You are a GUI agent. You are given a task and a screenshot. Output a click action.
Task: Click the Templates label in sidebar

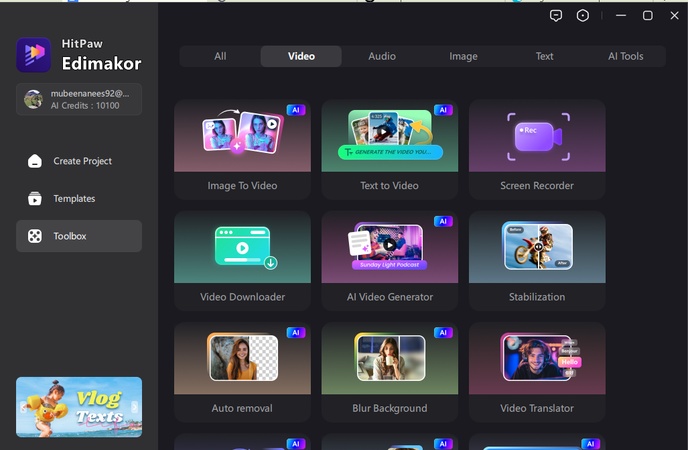[x=74, y=198]
